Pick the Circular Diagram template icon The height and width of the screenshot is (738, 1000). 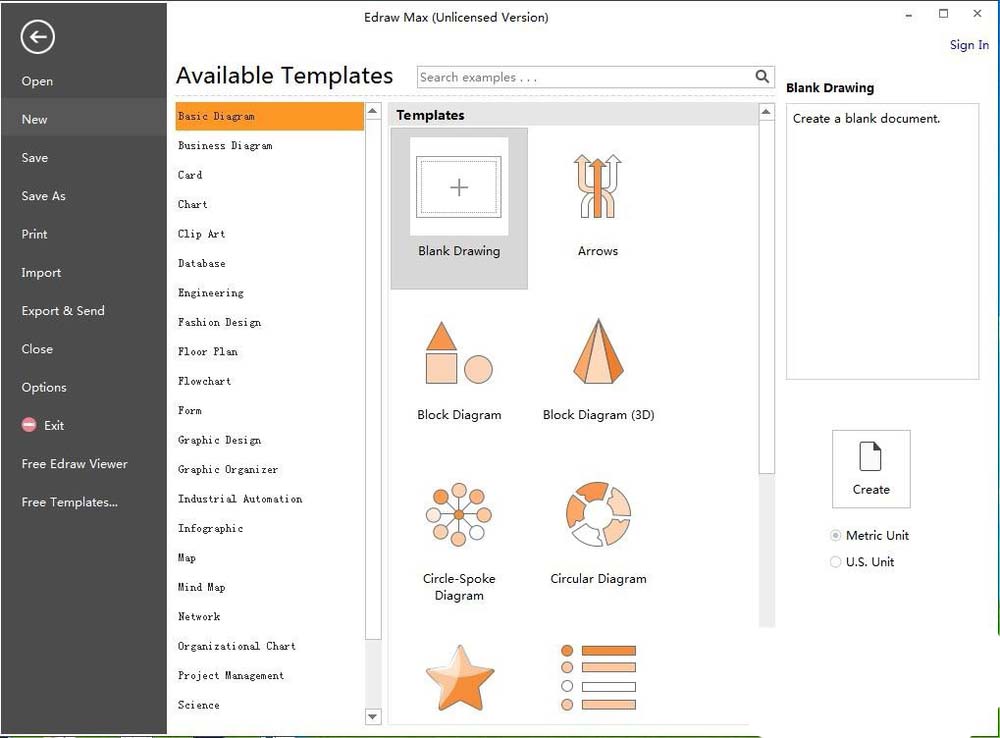(x=598, y=514)
